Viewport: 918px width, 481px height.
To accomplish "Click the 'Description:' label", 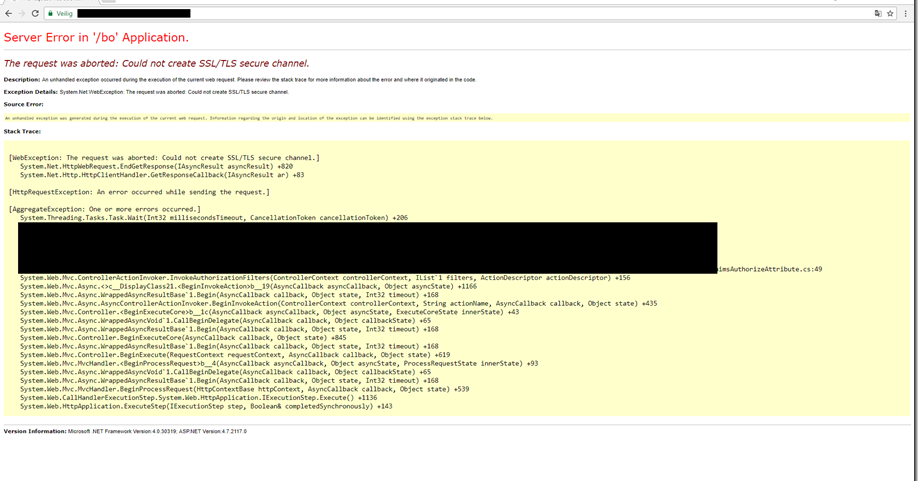I will click(22, 80).
